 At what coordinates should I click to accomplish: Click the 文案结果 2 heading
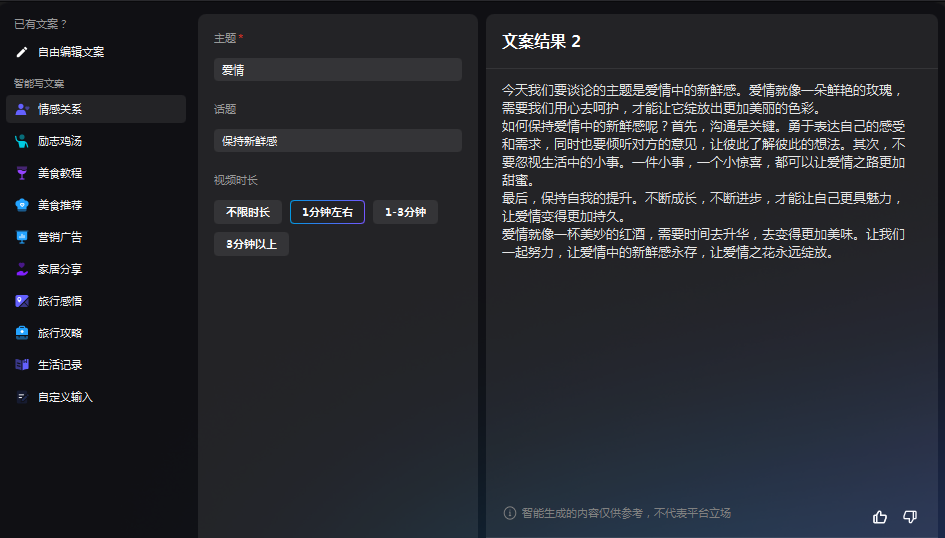tap(541, 41)
